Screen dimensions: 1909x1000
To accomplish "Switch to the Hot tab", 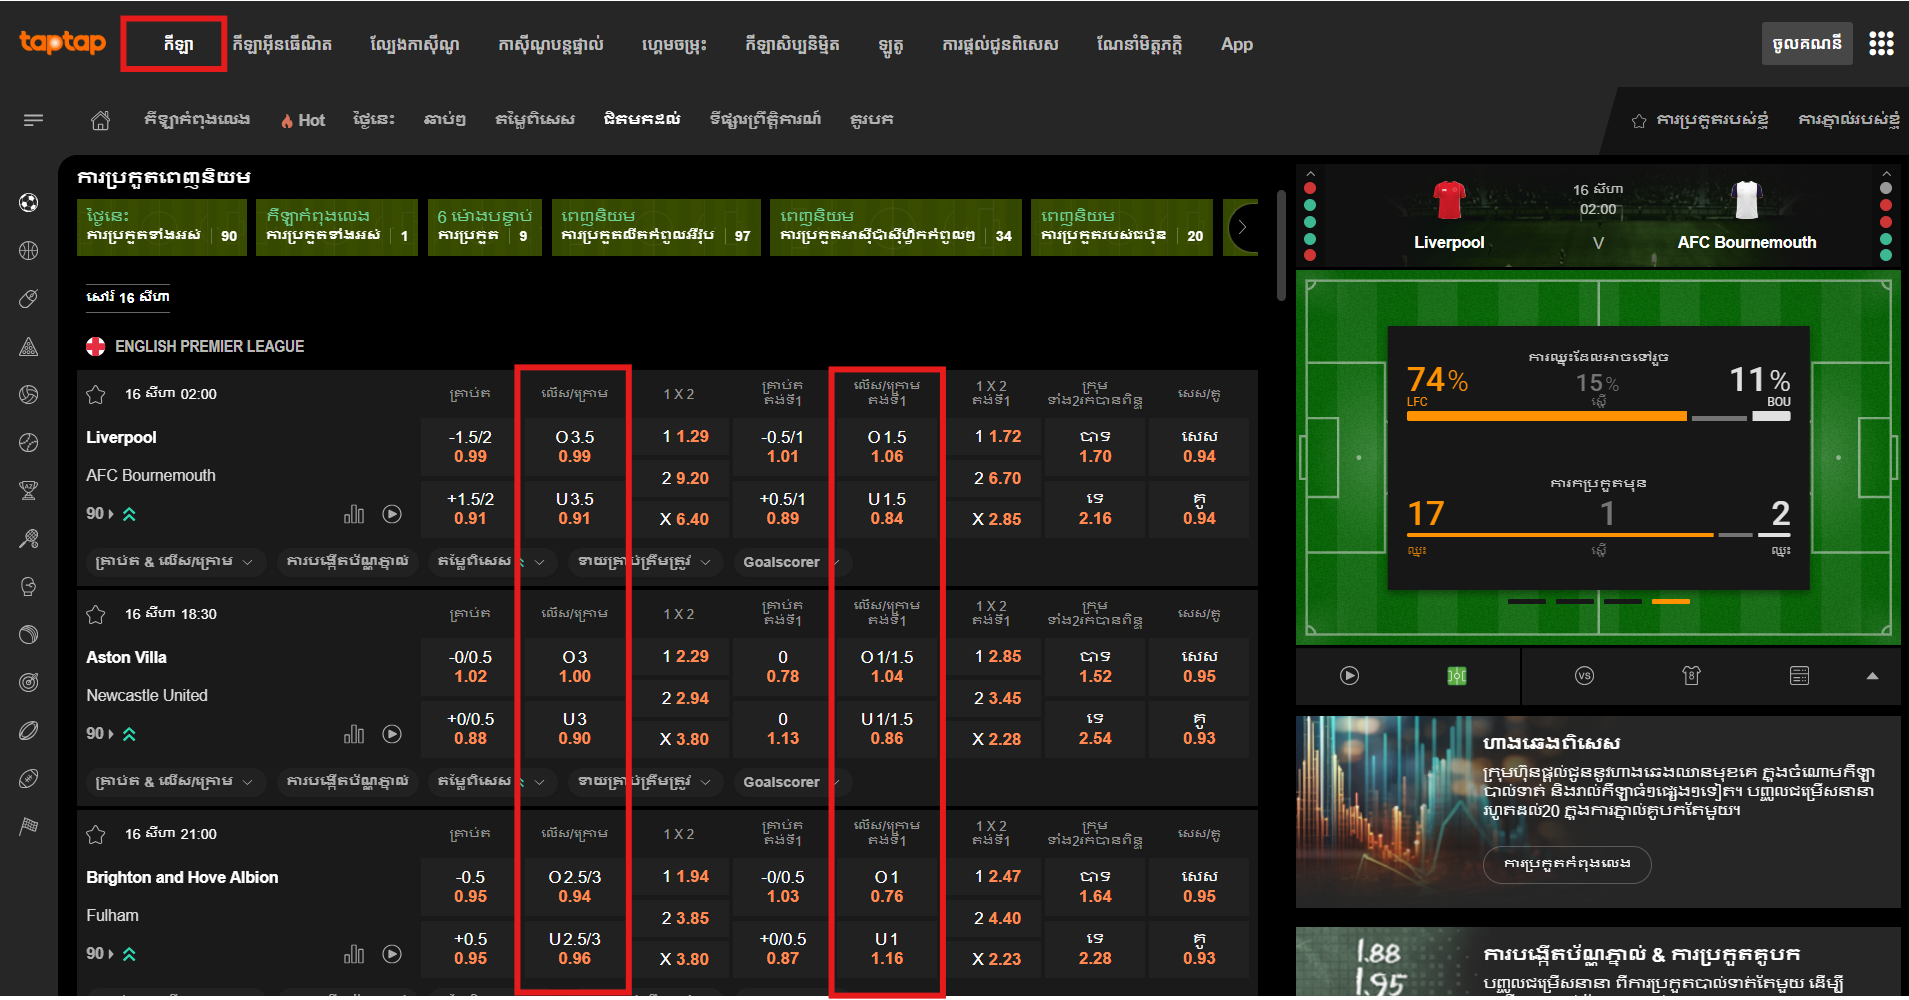I will 303,120.
